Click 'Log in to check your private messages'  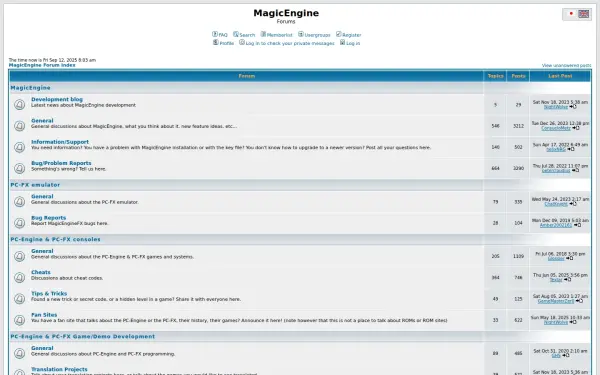290,43
